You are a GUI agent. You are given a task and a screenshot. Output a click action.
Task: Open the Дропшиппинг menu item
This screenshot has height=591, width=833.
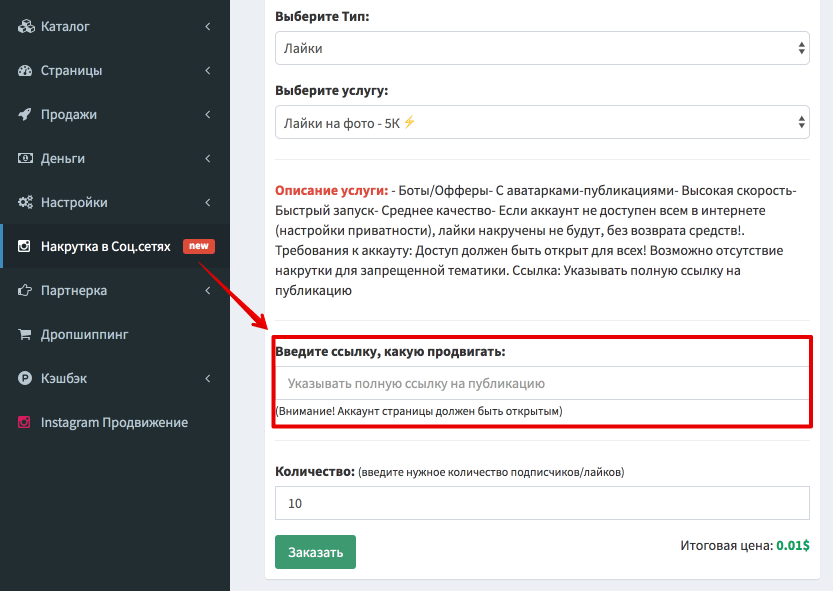click(x=85, y=335)
